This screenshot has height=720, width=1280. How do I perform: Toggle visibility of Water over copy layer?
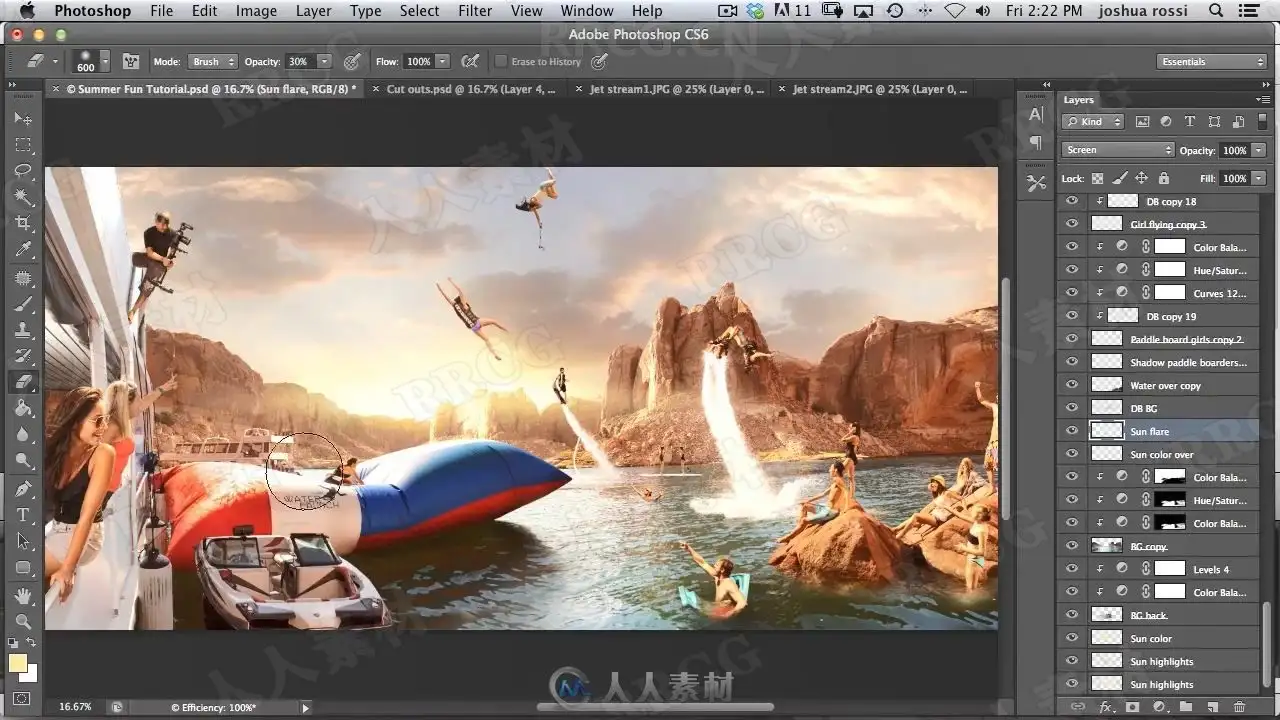point(1072,385)
